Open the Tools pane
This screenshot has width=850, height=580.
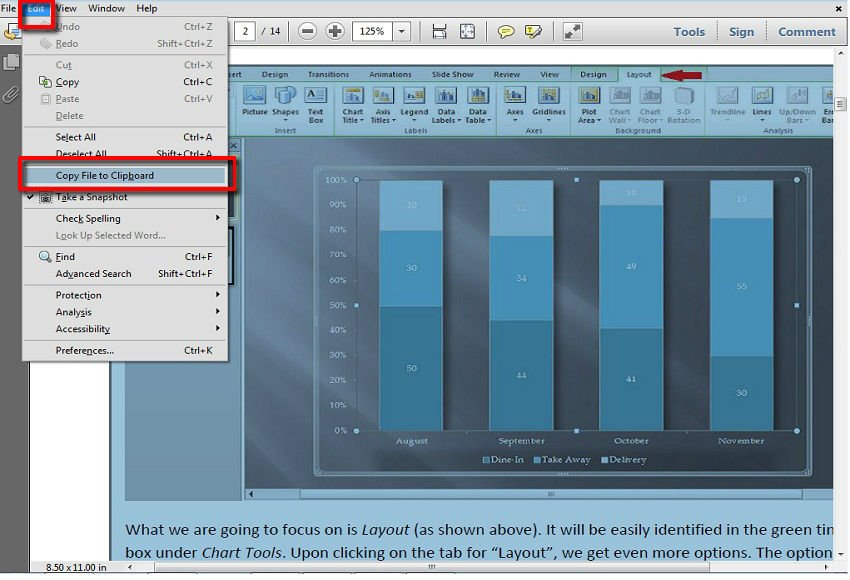point(689,32)
